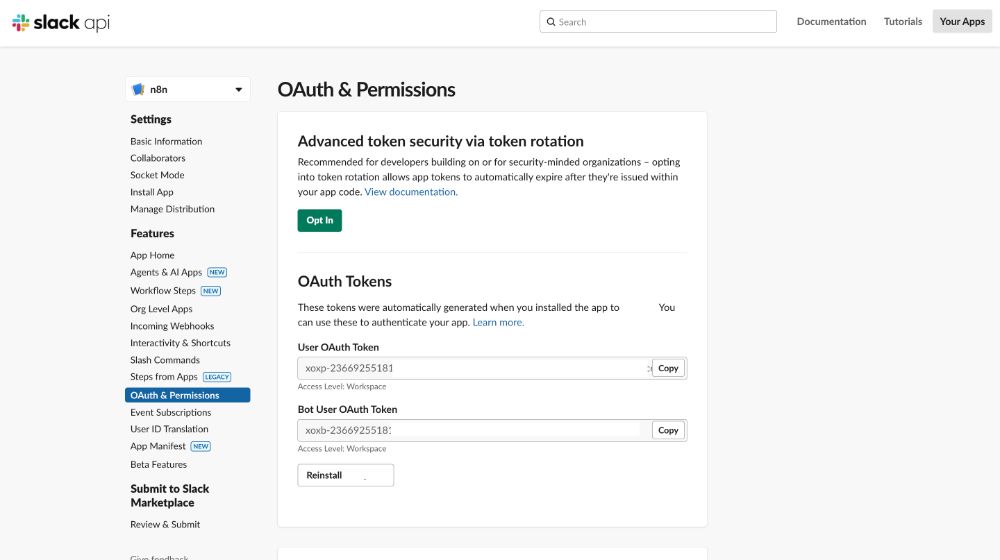The height and width of the screenshot is (560, 1000).
Task: Open the n8n app selector dropdown
Action: pos(188,89)
